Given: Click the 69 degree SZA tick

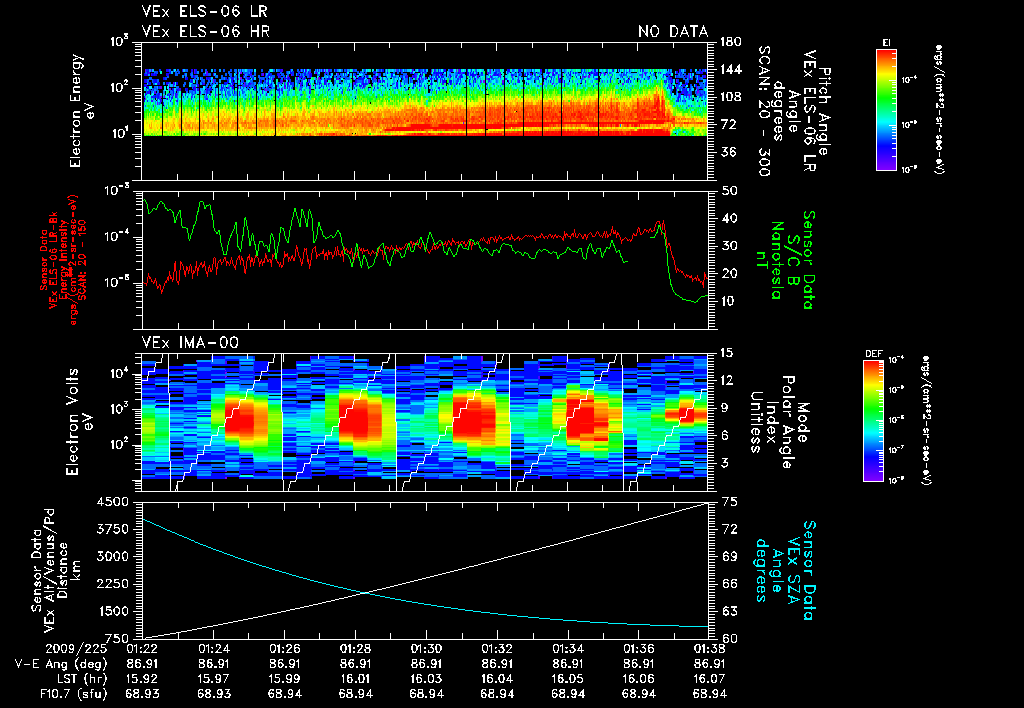Looking at the screenshot, I should 729,556.
